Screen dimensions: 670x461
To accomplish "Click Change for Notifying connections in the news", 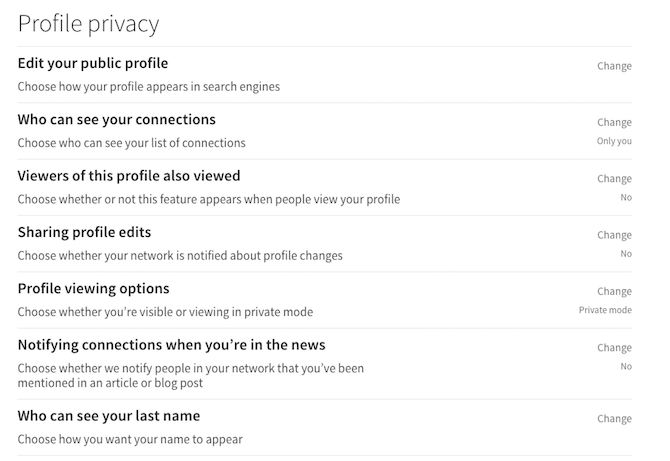I will (614, 348).
